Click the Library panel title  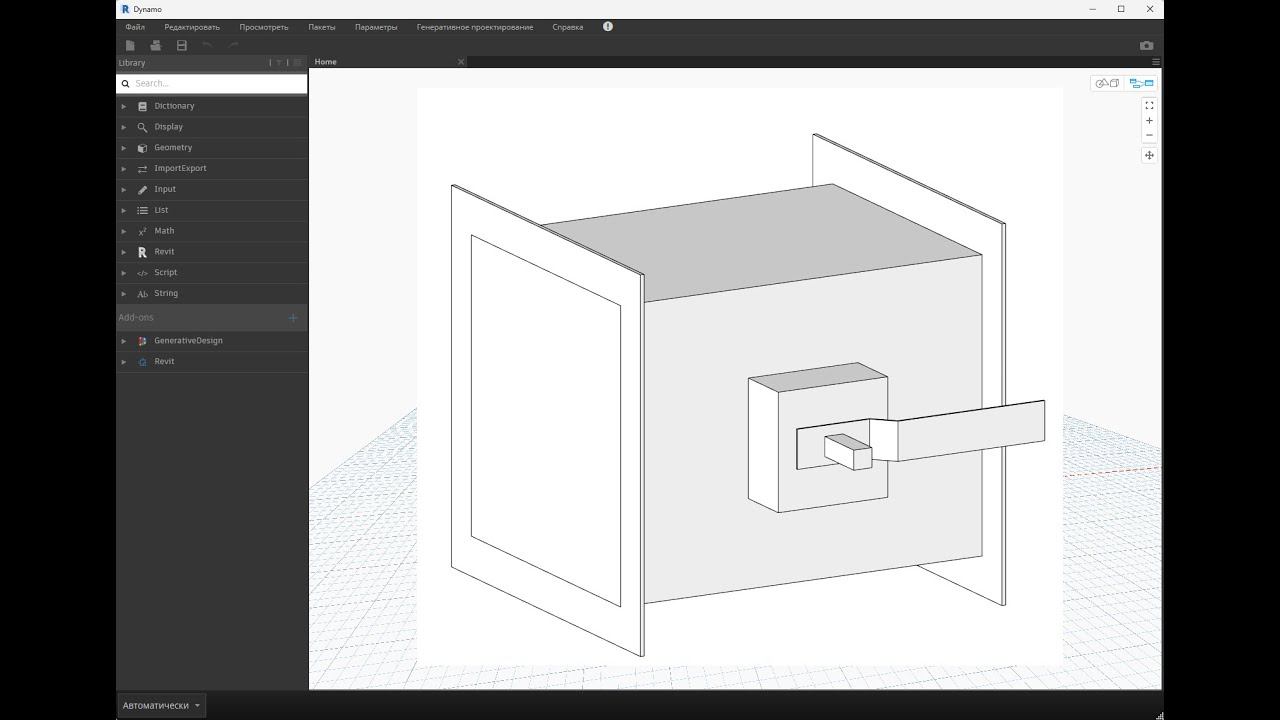click(132, 63)
